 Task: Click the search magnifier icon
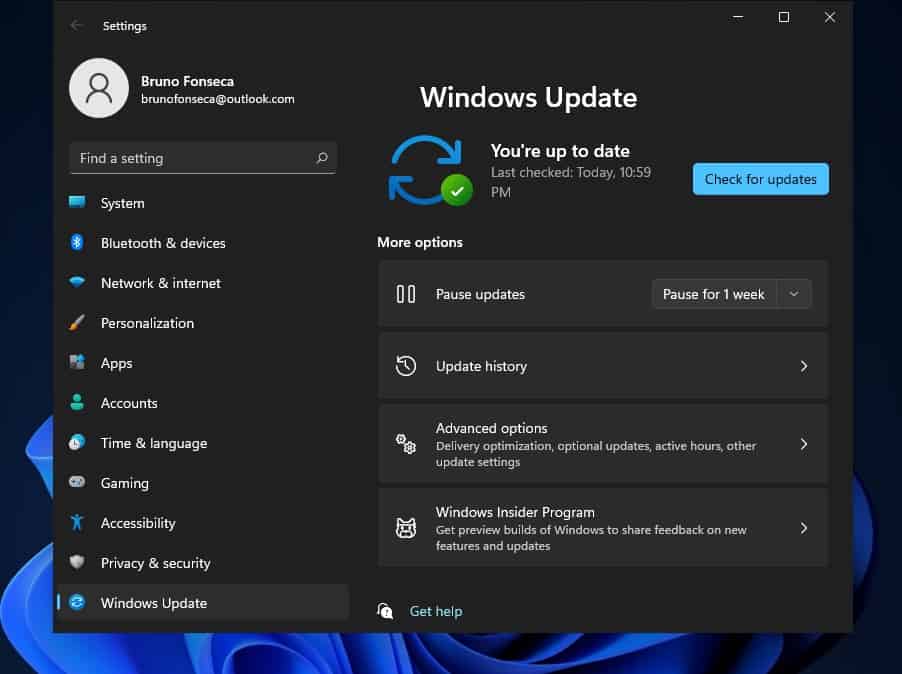[x=322, y=158]
